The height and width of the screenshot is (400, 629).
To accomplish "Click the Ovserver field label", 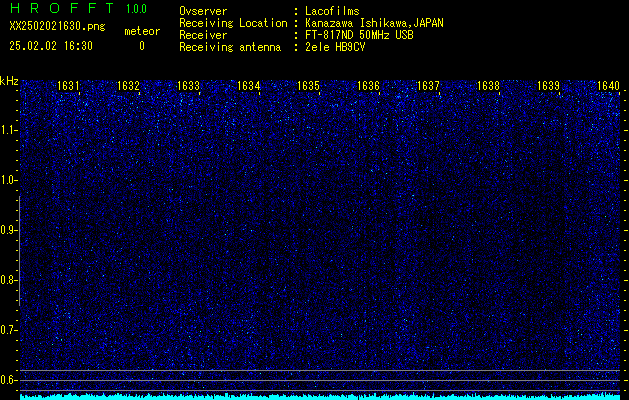I will pos(203,11).
